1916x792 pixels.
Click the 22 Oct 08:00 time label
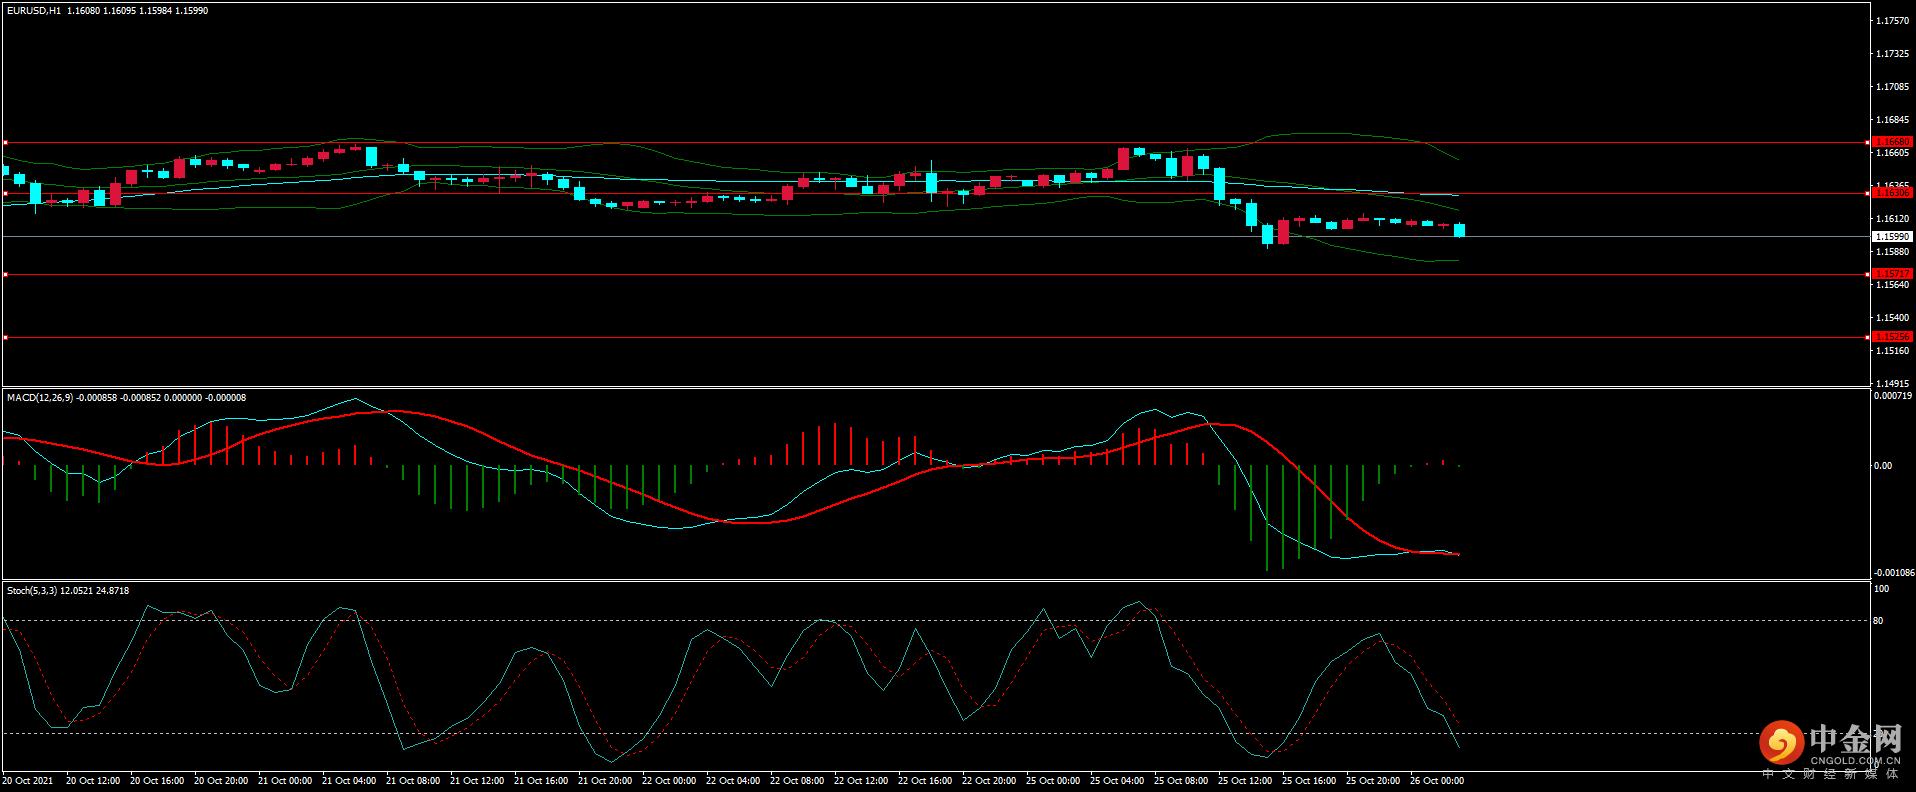tap(797, 781)
